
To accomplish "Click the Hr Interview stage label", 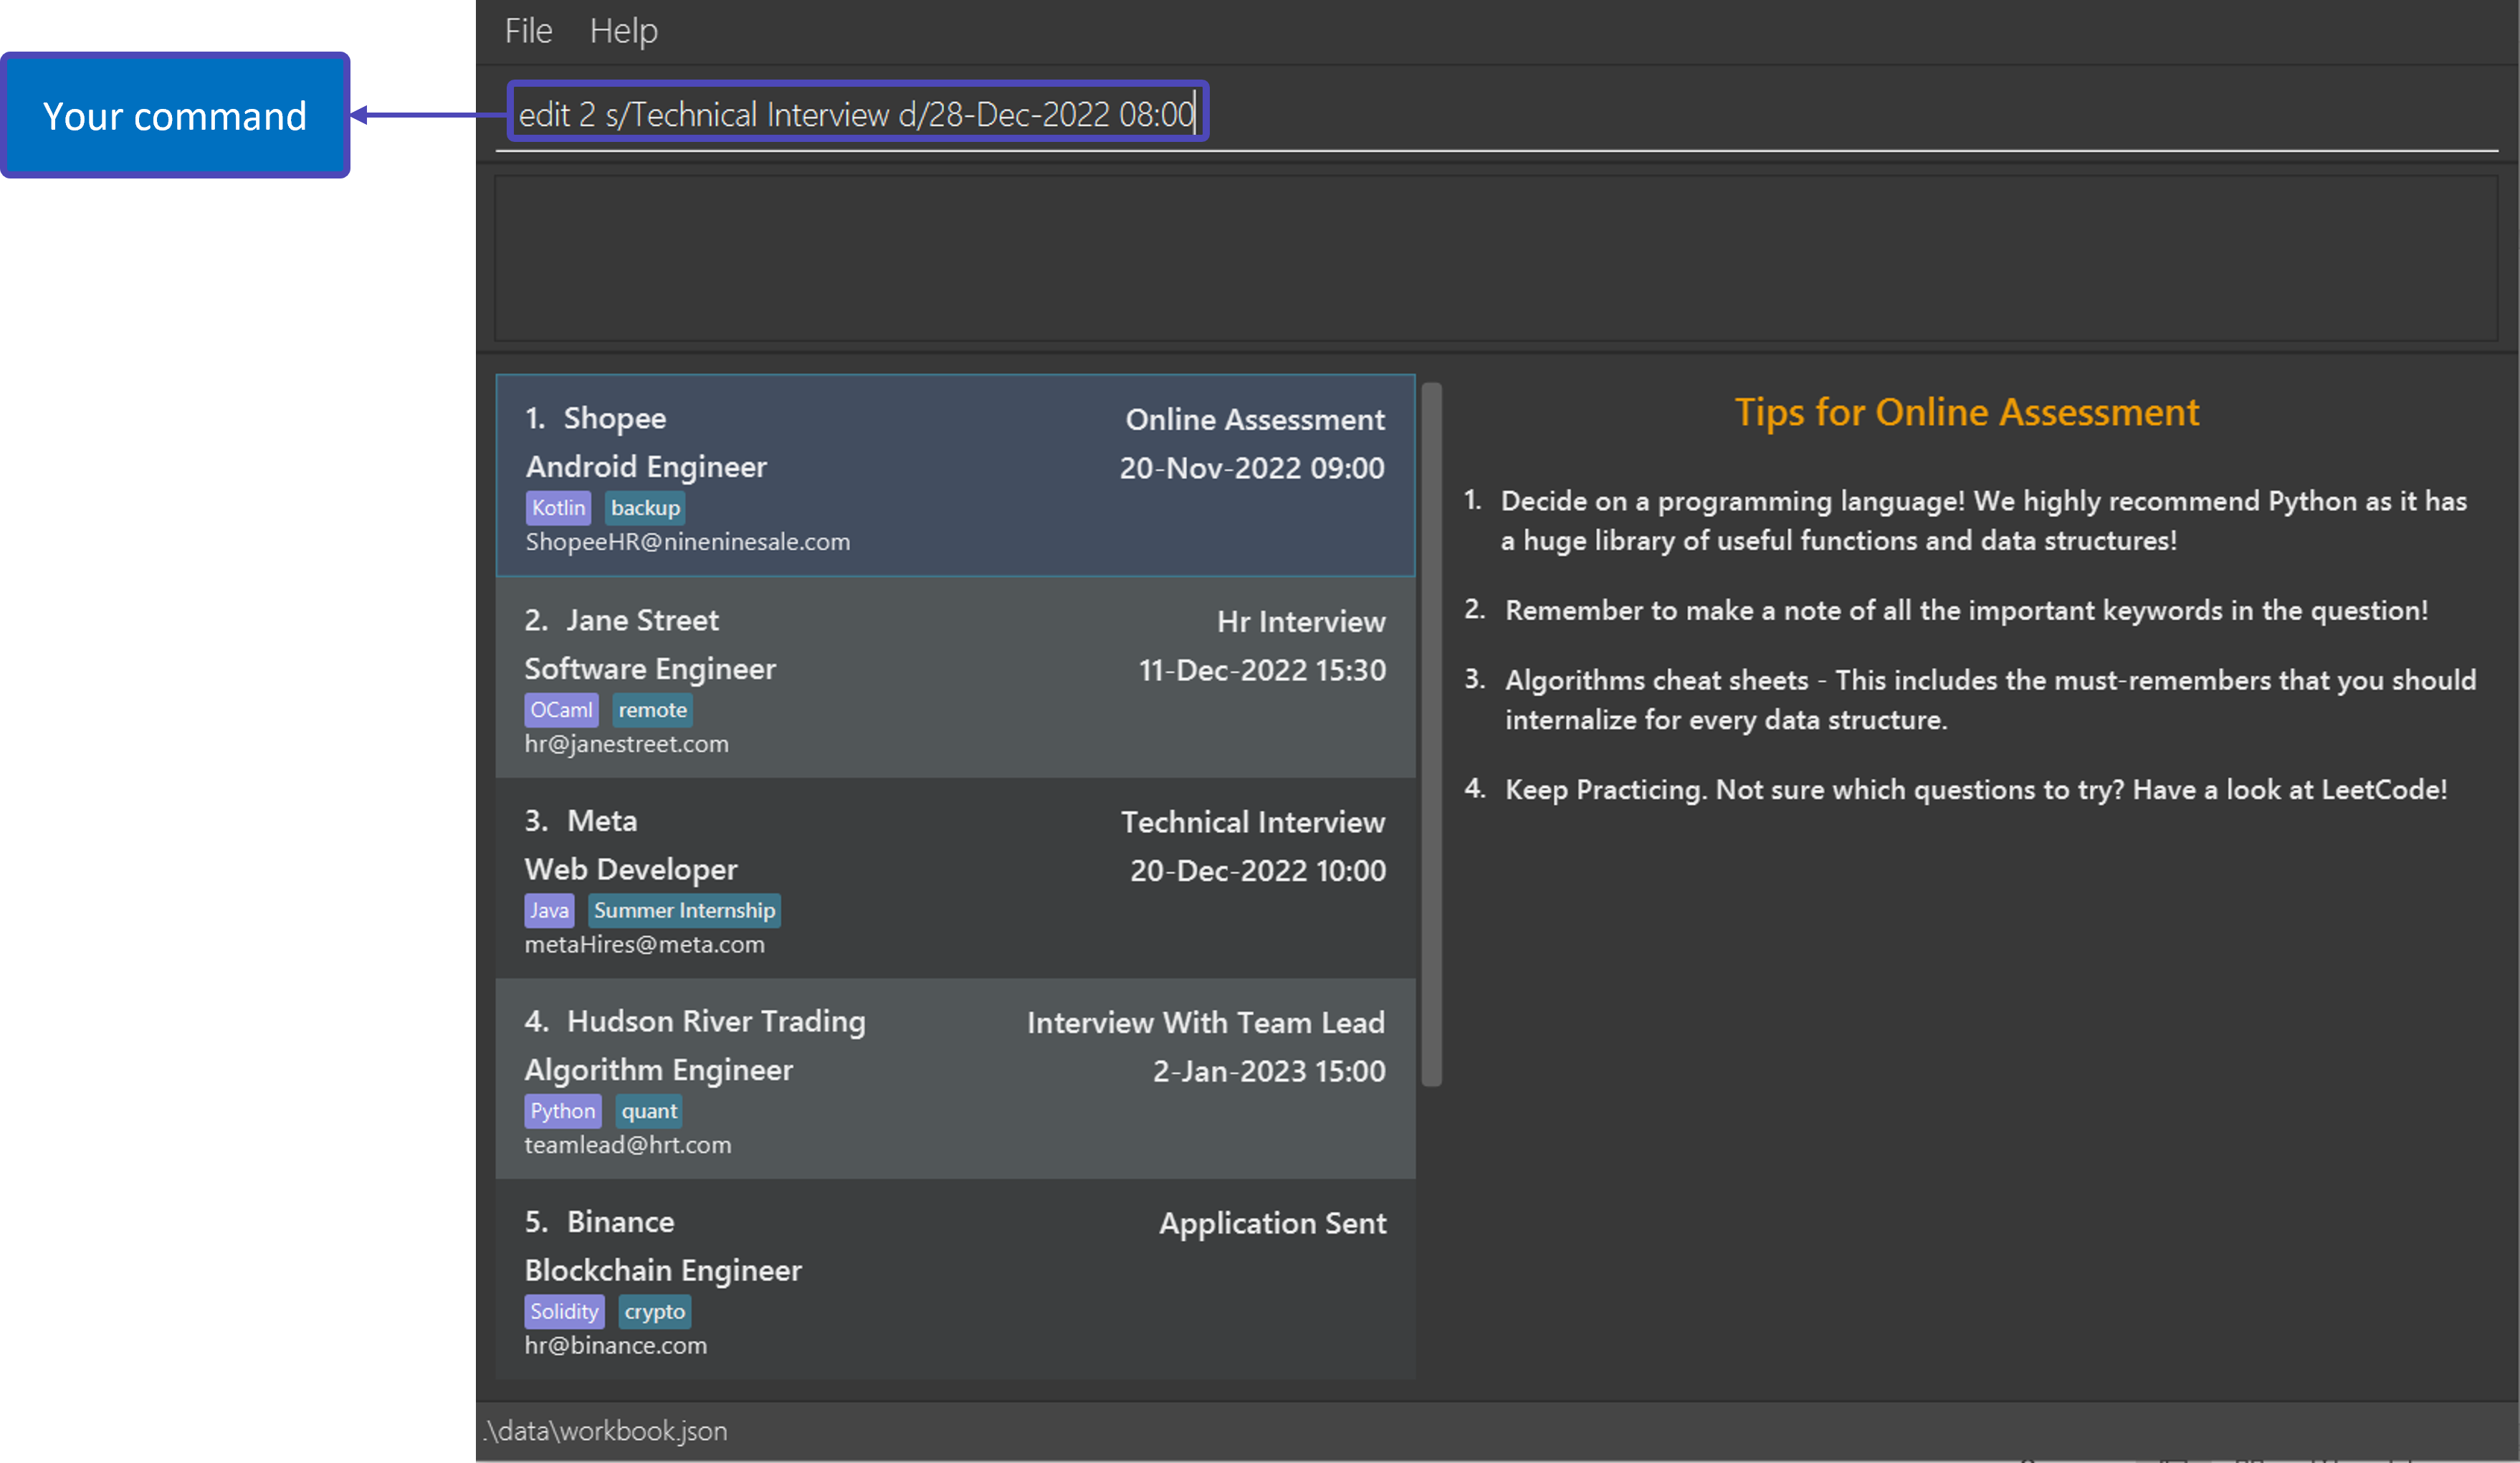I will [1301, 622].
